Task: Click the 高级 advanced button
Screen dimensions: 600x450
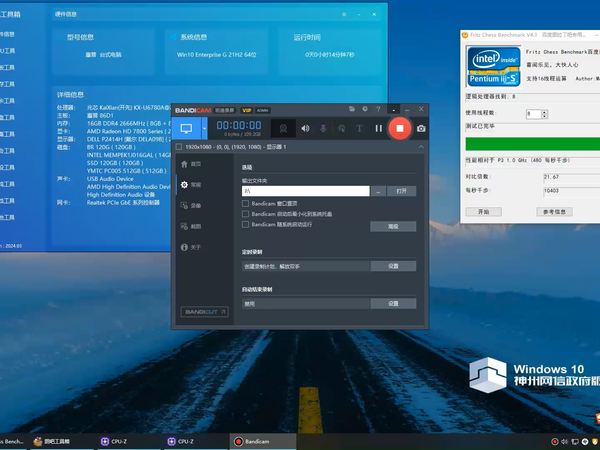Action: coord(393,227)
